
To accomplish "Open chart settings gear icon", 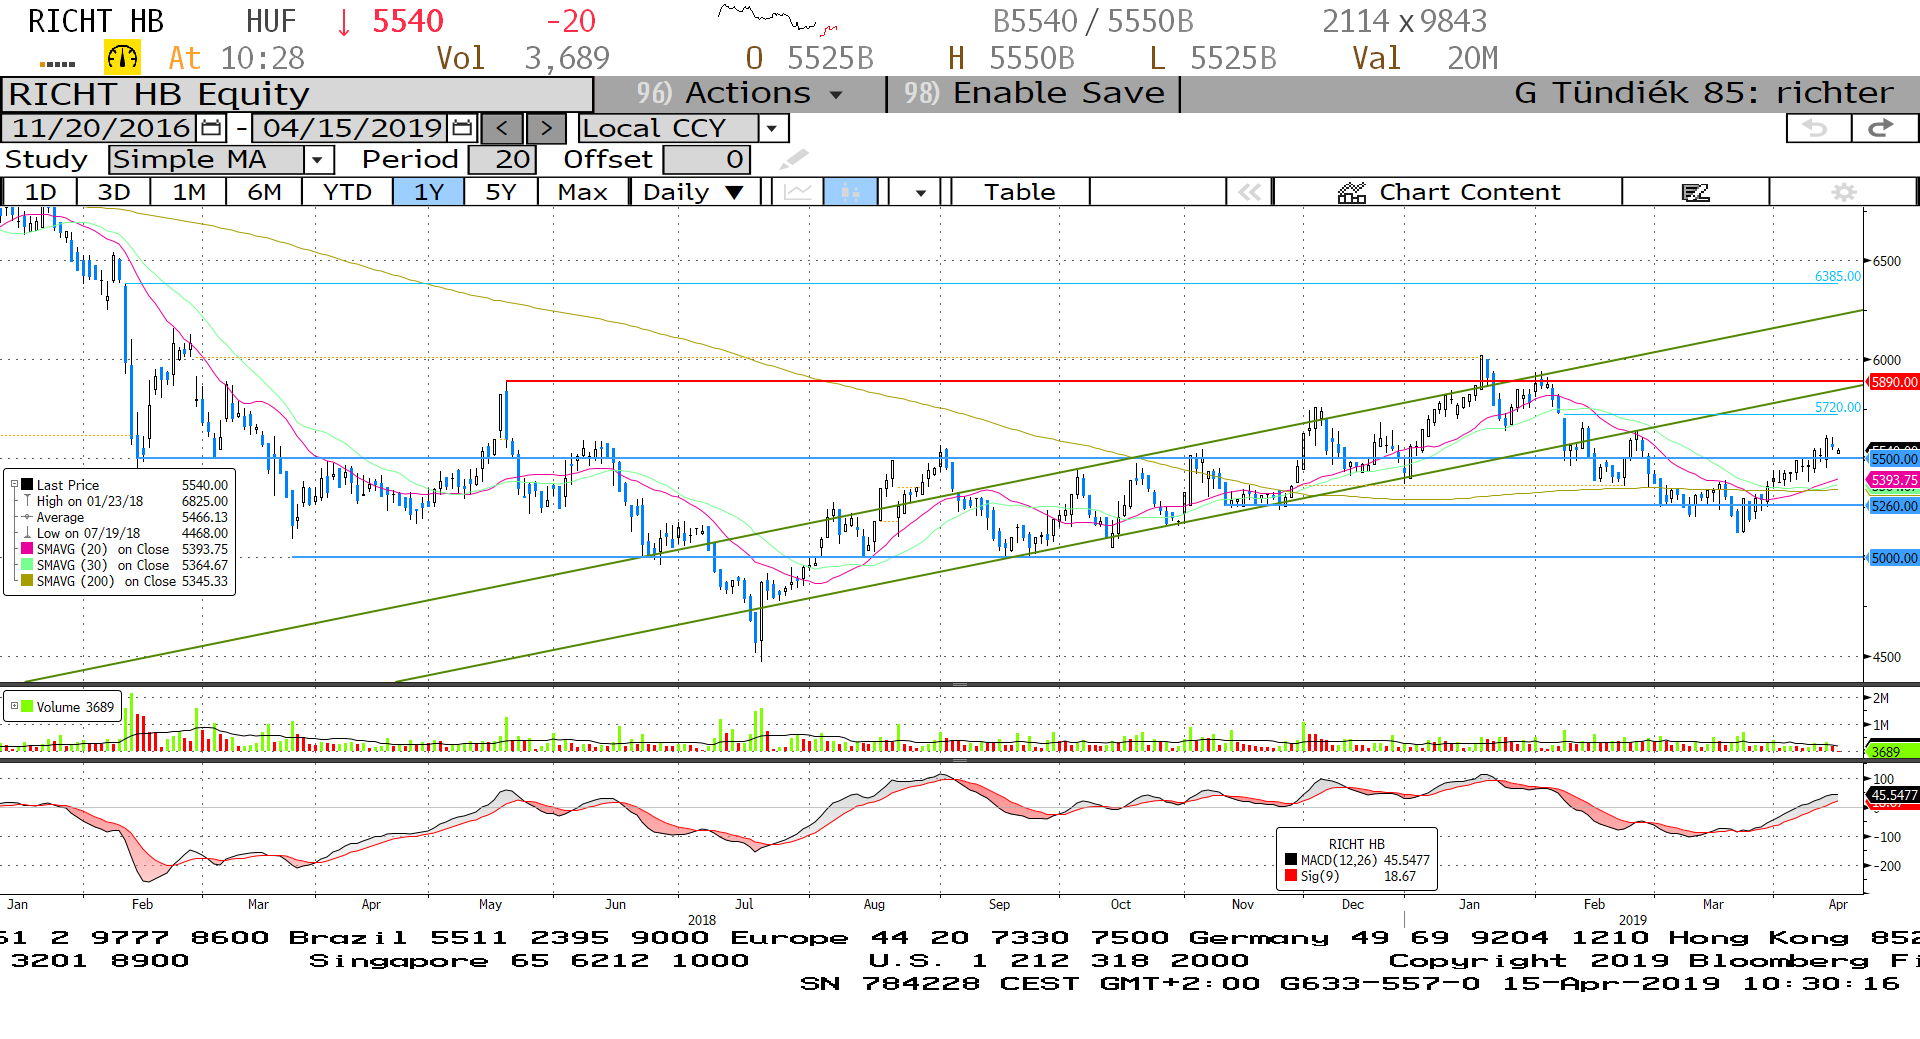I will point(1844,192).
